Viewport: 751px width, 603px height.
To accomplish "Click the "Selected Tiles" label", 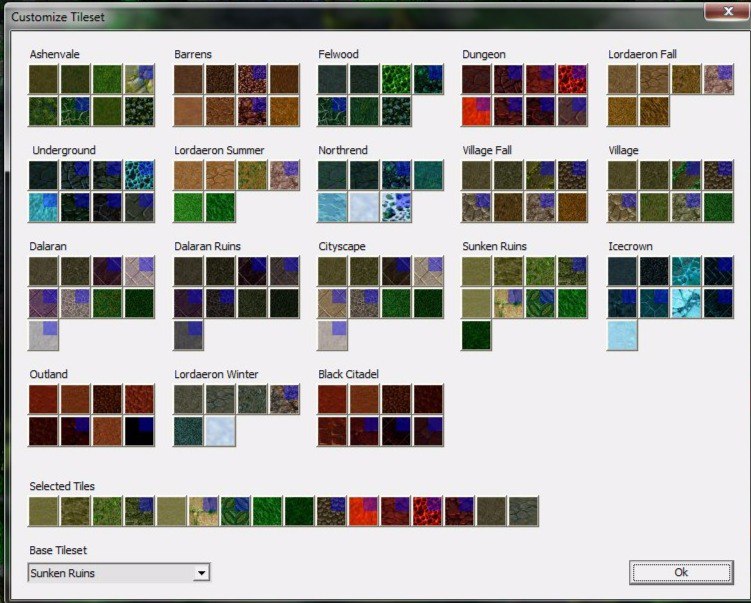I will [x=62, y=486].
